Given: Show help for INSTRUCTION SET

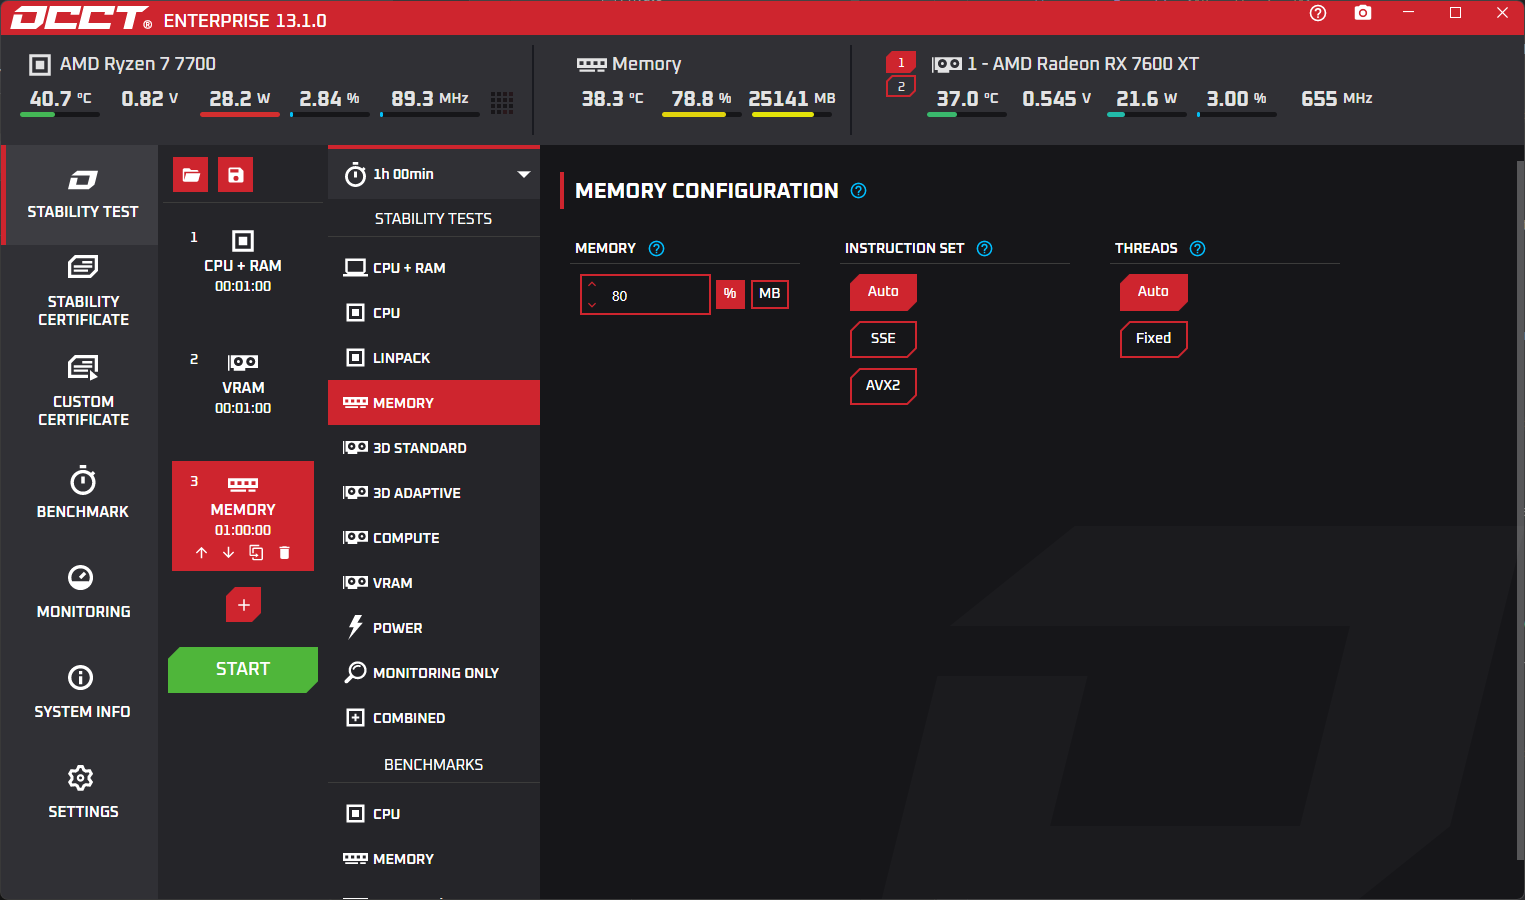Looking at the screenshot, I should (984, 249).
